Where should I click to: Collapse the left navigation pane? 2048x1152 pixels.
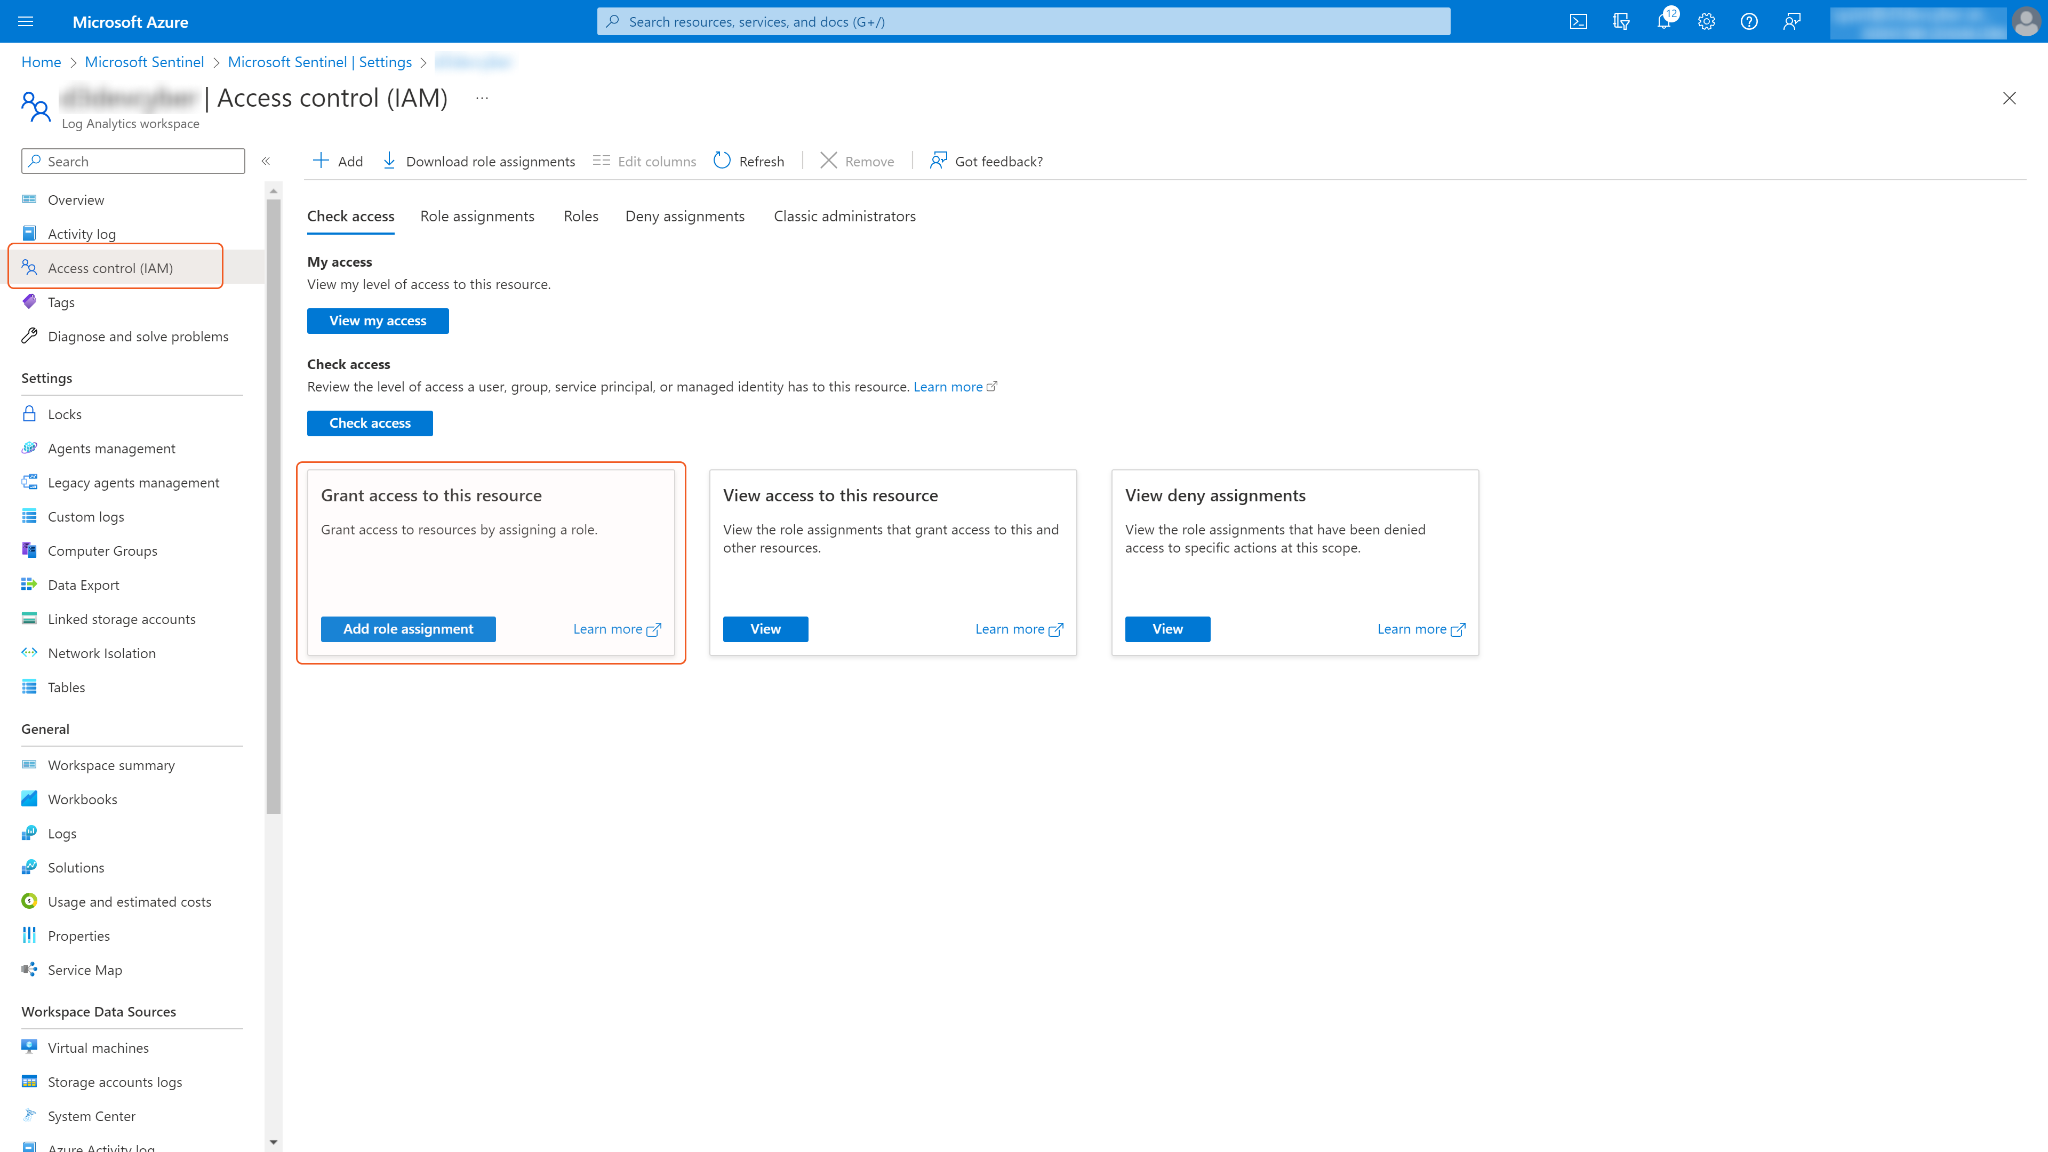(x=266, y=161)
